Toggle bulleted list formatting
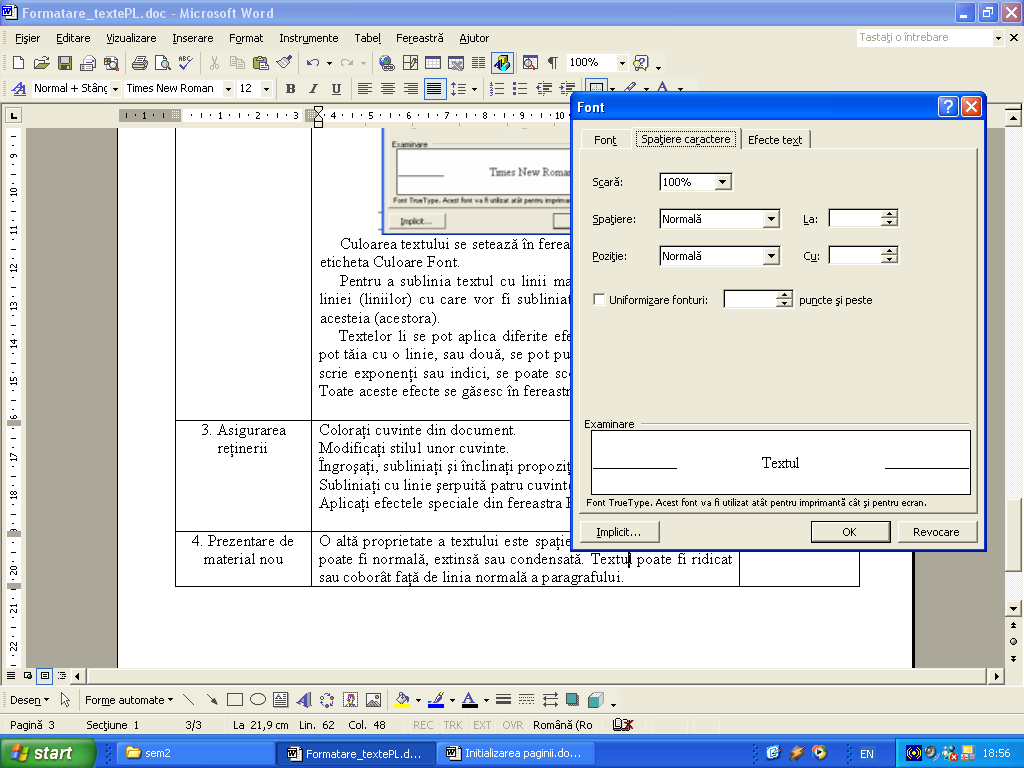The image size is (1024, 768). click(520, 89)
